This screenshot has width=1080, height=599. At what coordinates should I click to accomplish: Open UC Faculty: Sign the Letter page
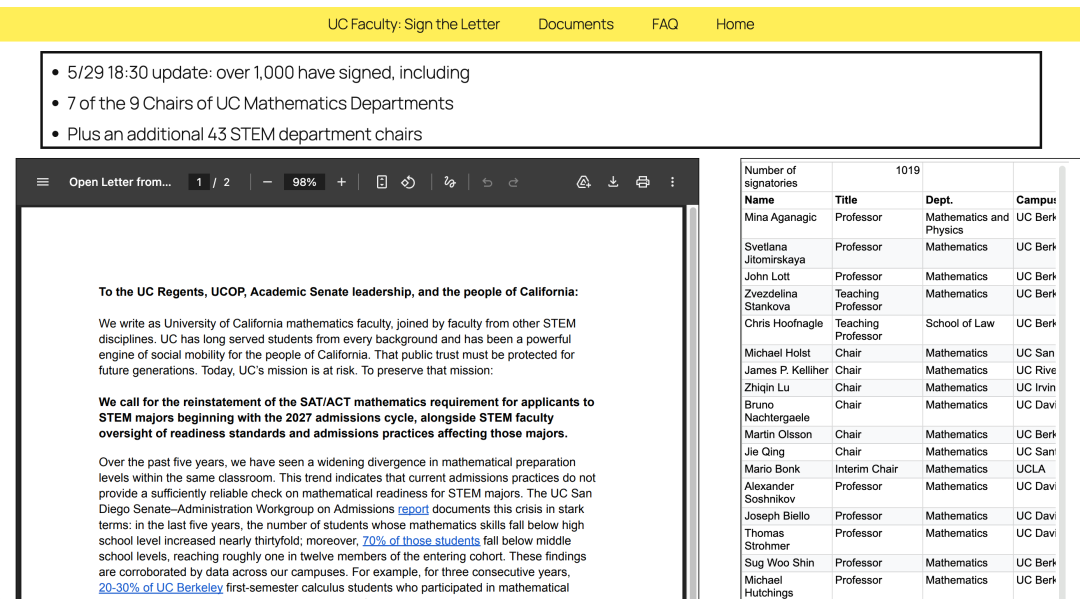click(413, 24)
